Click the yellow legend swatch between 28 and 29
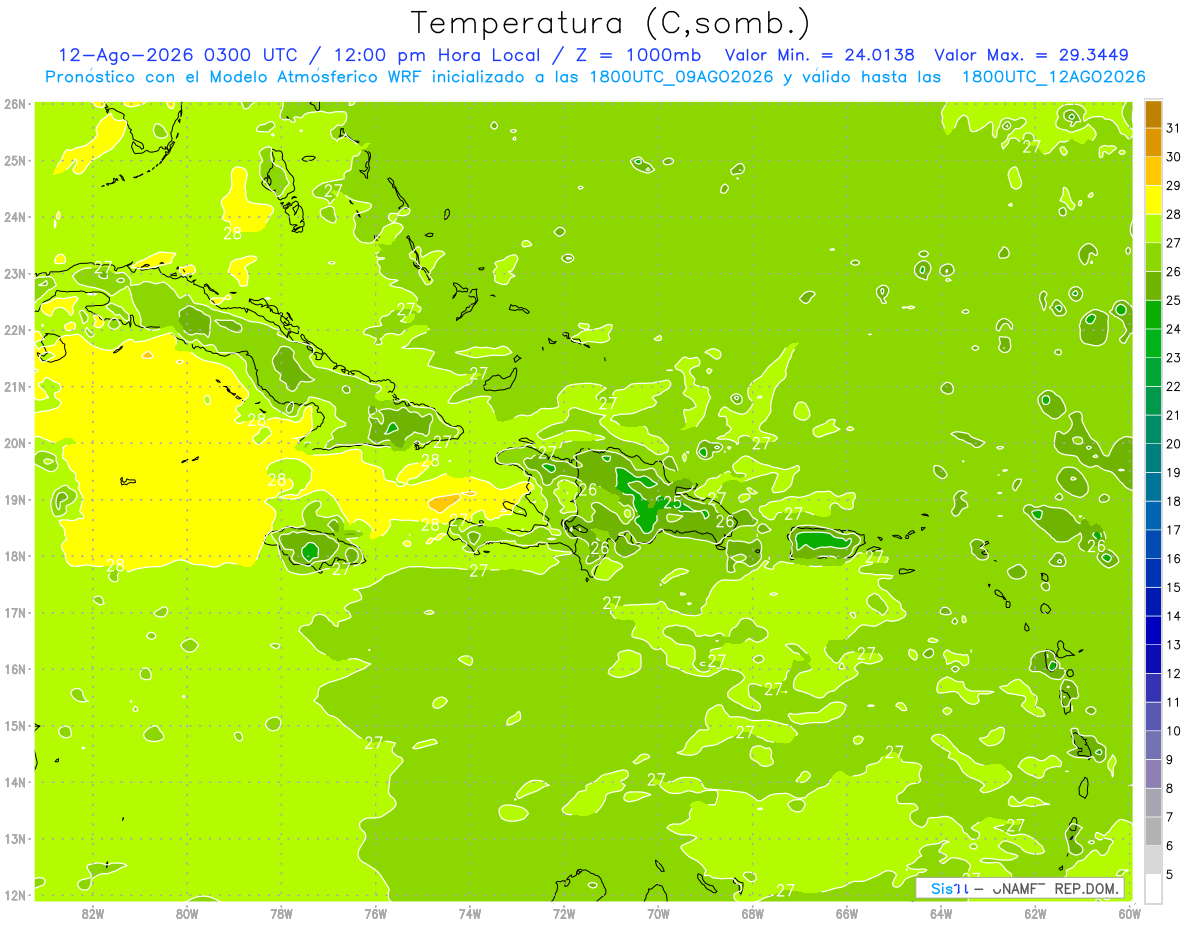 pyautogui.click(x=1153, y=199)
